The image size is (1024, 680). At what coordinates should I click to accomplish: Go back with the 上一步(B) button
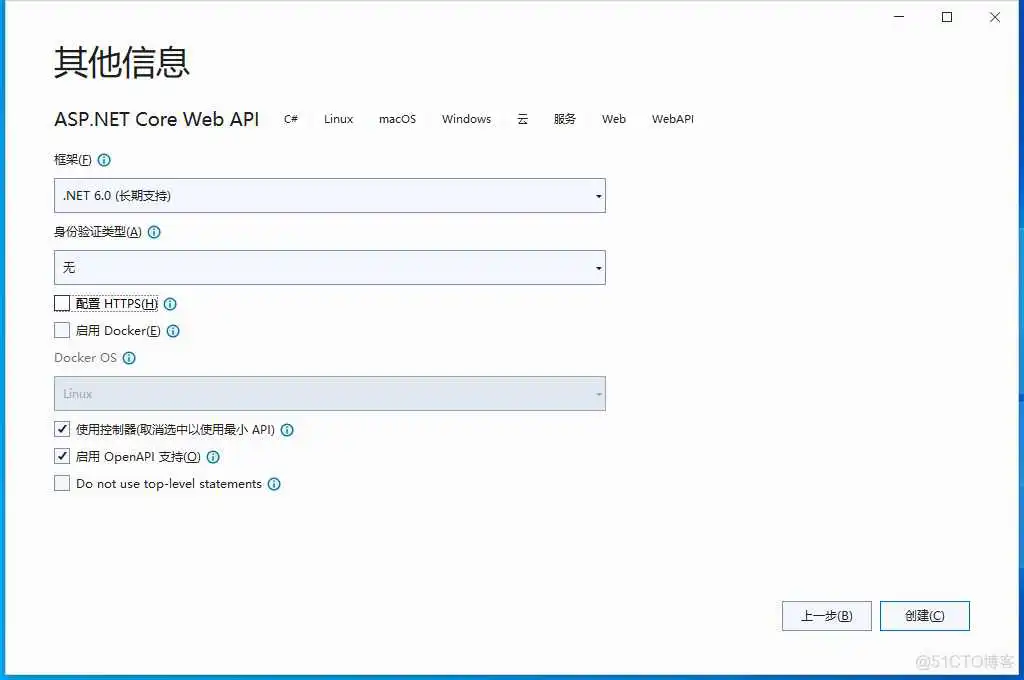pos(826,615)
